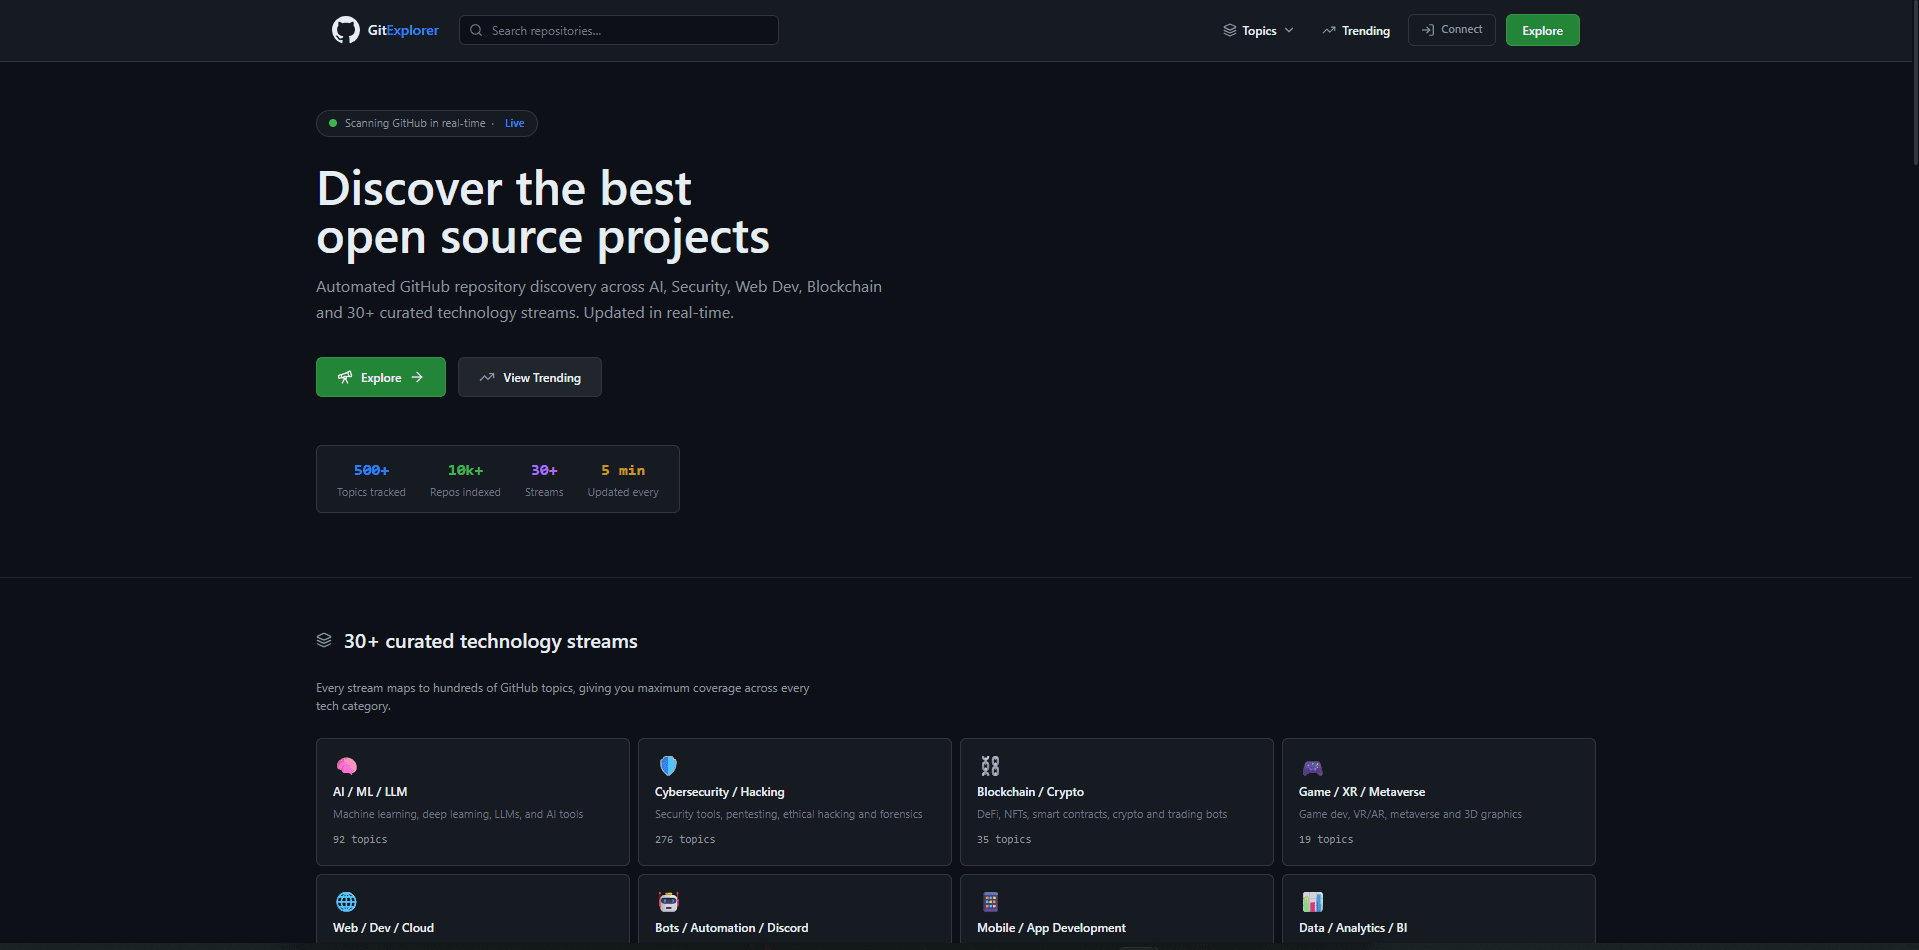This screenshot has height=950, width=1919.
Task: Click the shield icon on Cybersecurity card
Action: coord(668,766)
